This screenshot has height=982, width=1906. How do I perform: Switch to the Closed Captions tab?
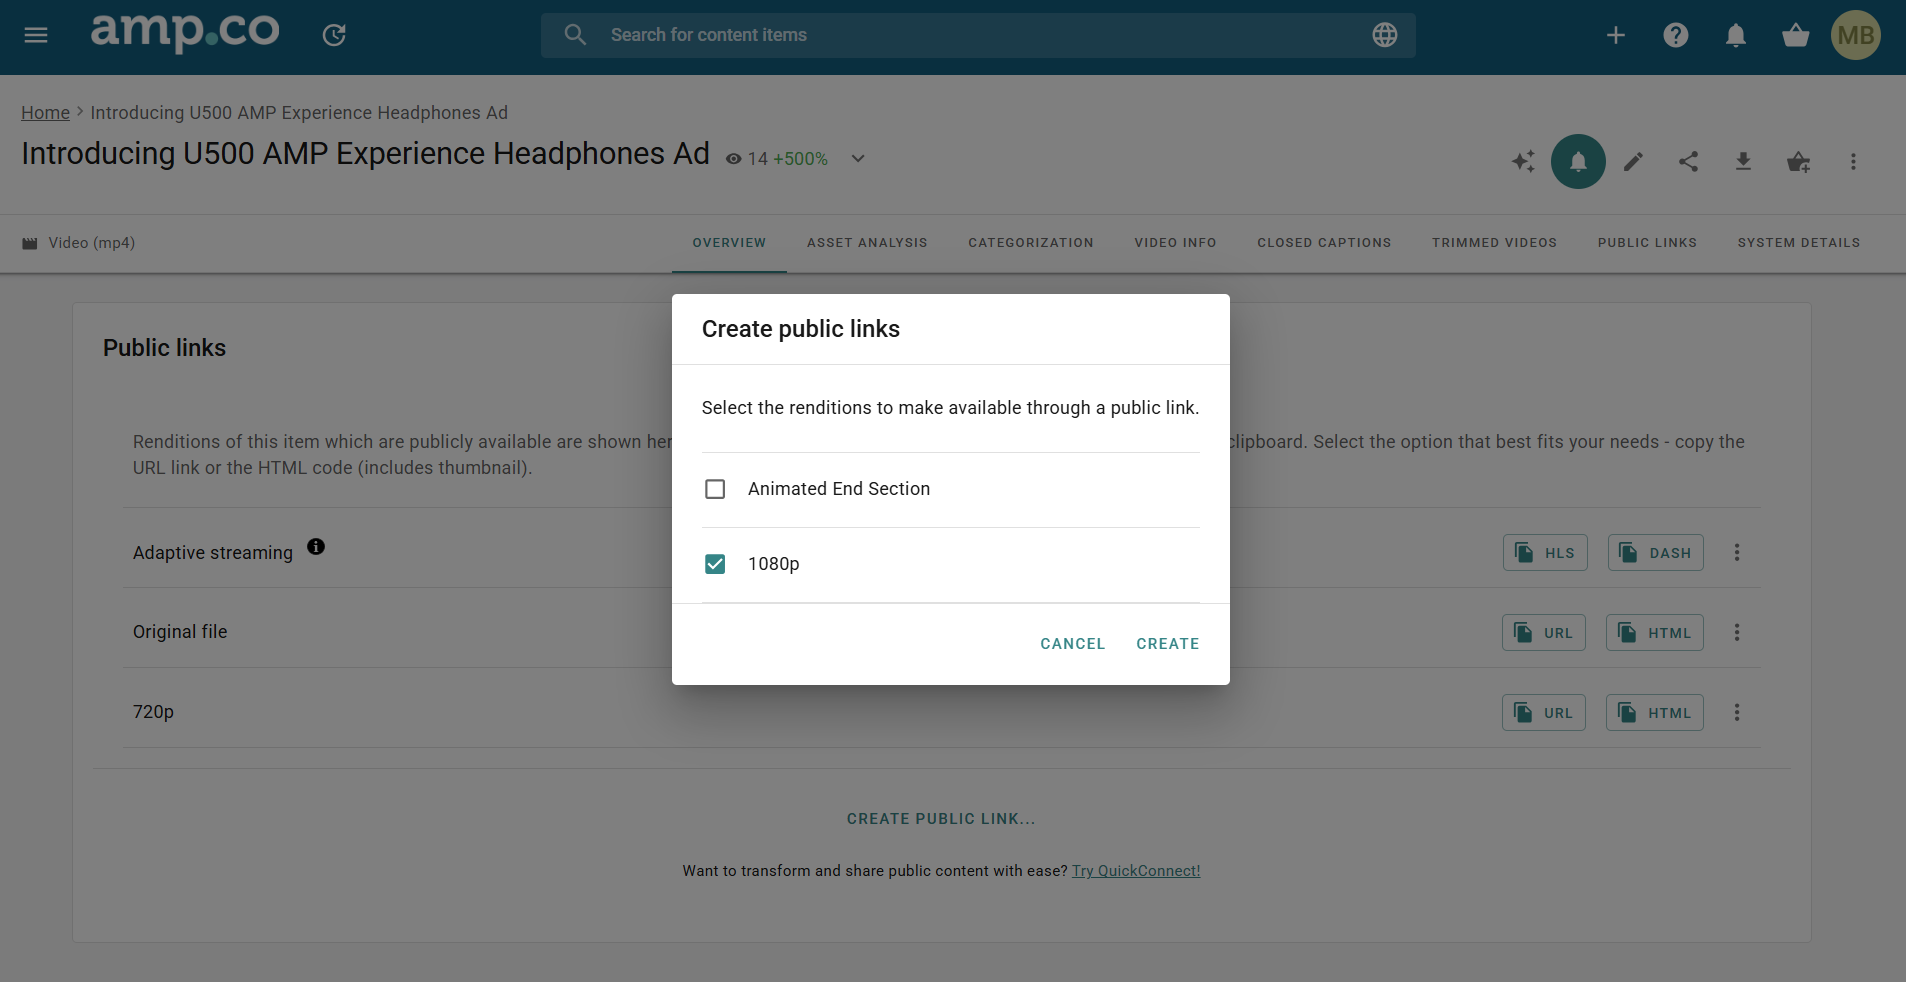(x=1323, y=242)
